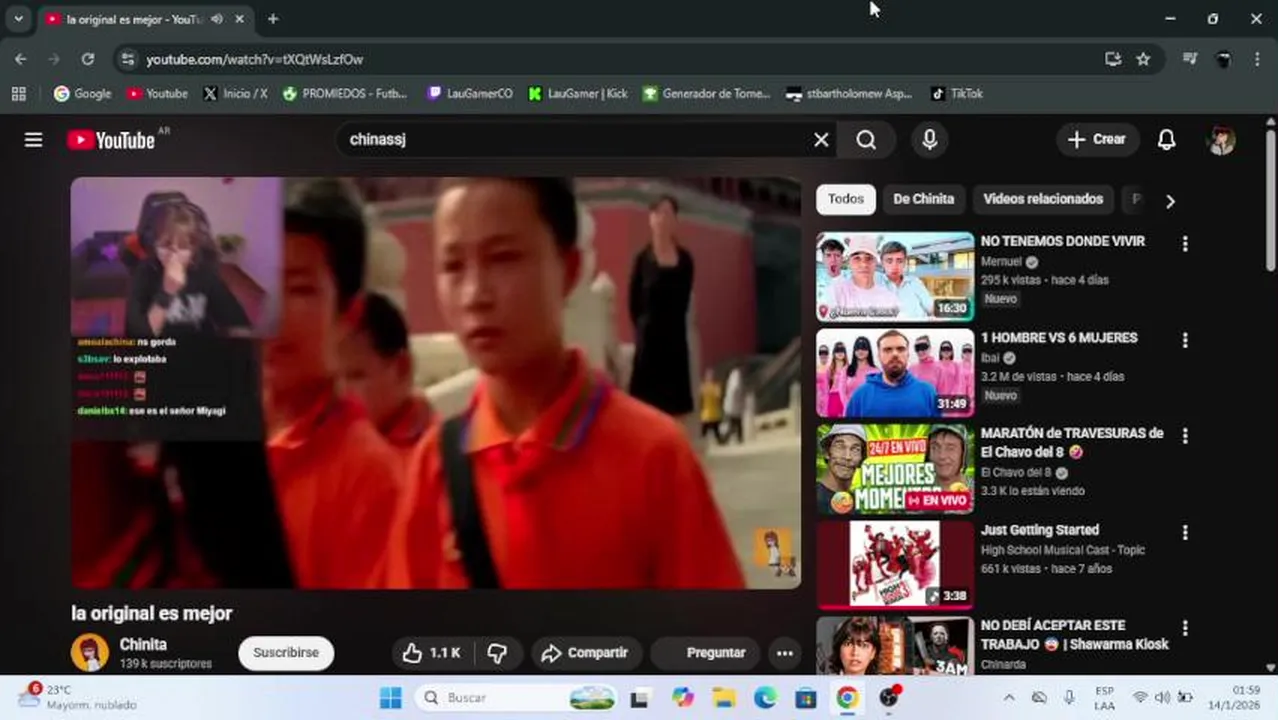Open the YouTube hamburger guide menu
The height and width of the screenshot is (720, 1278).
point(33,140)
